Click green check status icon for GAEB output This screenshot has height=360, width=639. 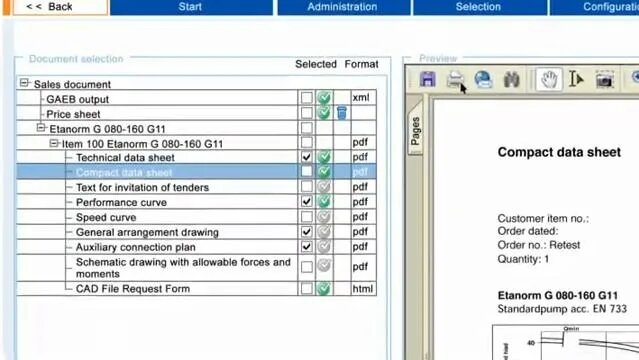tap(324, 98)
